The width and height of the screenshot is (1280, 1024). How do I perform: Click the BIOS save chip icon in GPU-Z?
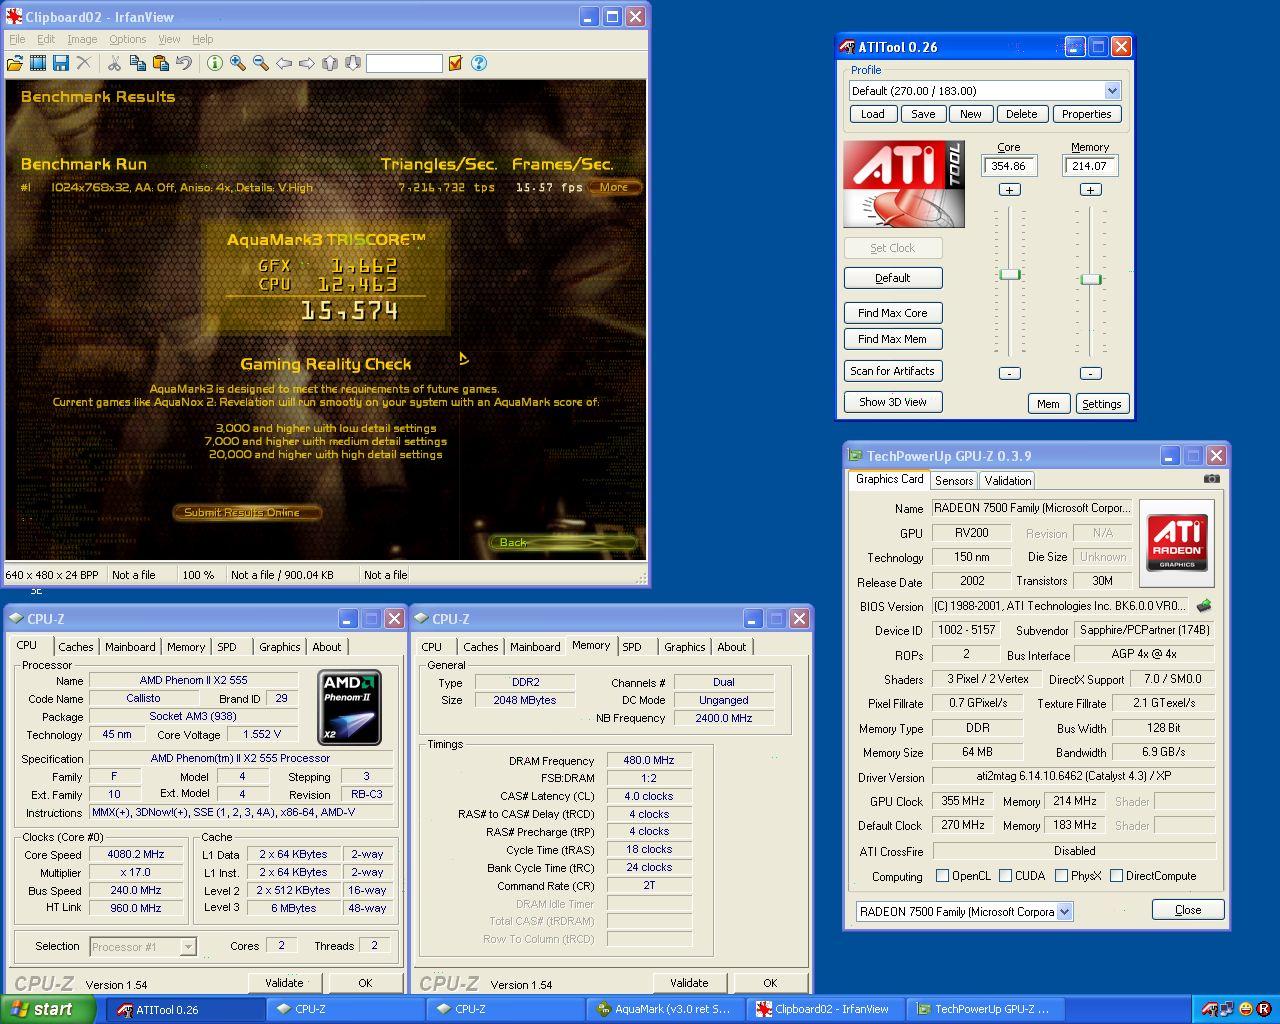click(x=1204, y=605)
